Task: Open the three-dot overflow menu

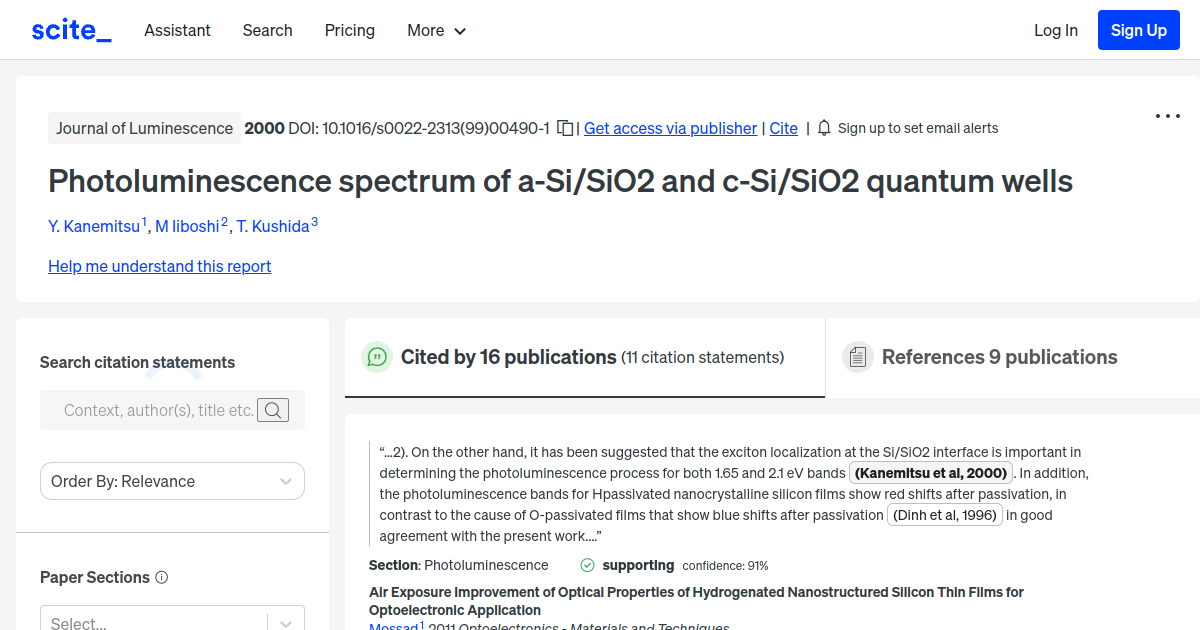Action: (1167, 116)
